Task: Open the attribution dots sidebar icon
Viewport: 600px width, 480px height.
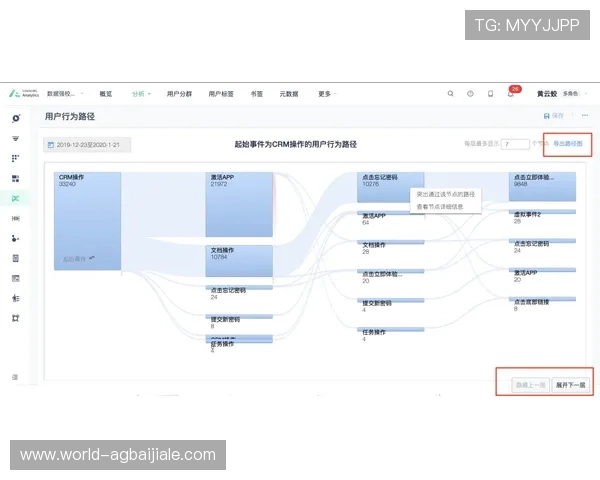Action: pyautogui.click(x=15, y=238)
